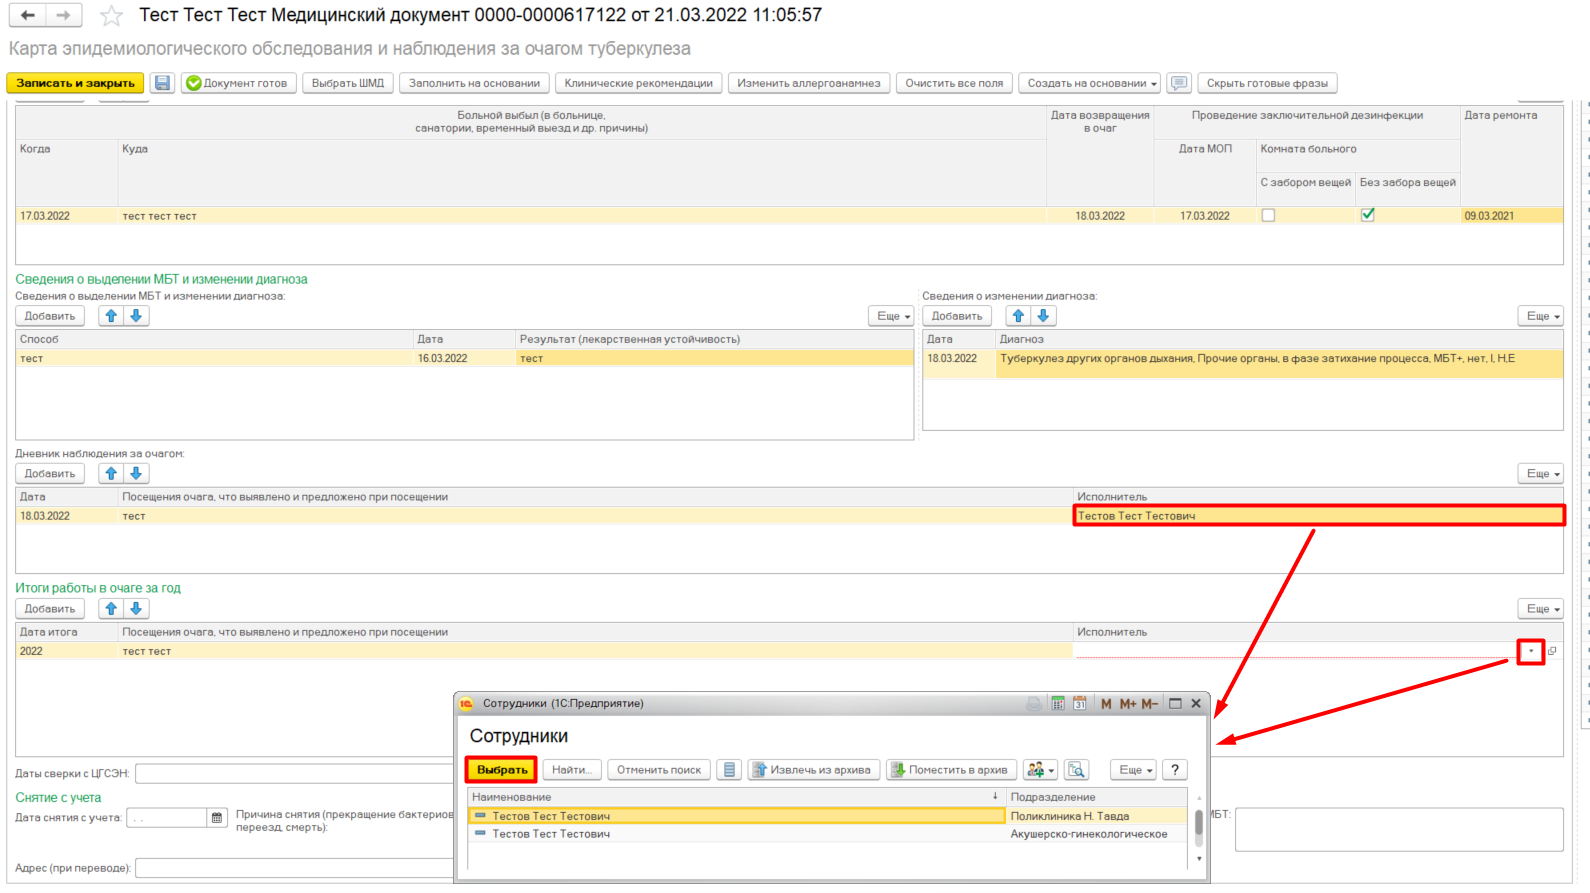Click the list view mode icon in Сотрудники
This screenshot has width=1590, height=893.
[x=730, y=770]
